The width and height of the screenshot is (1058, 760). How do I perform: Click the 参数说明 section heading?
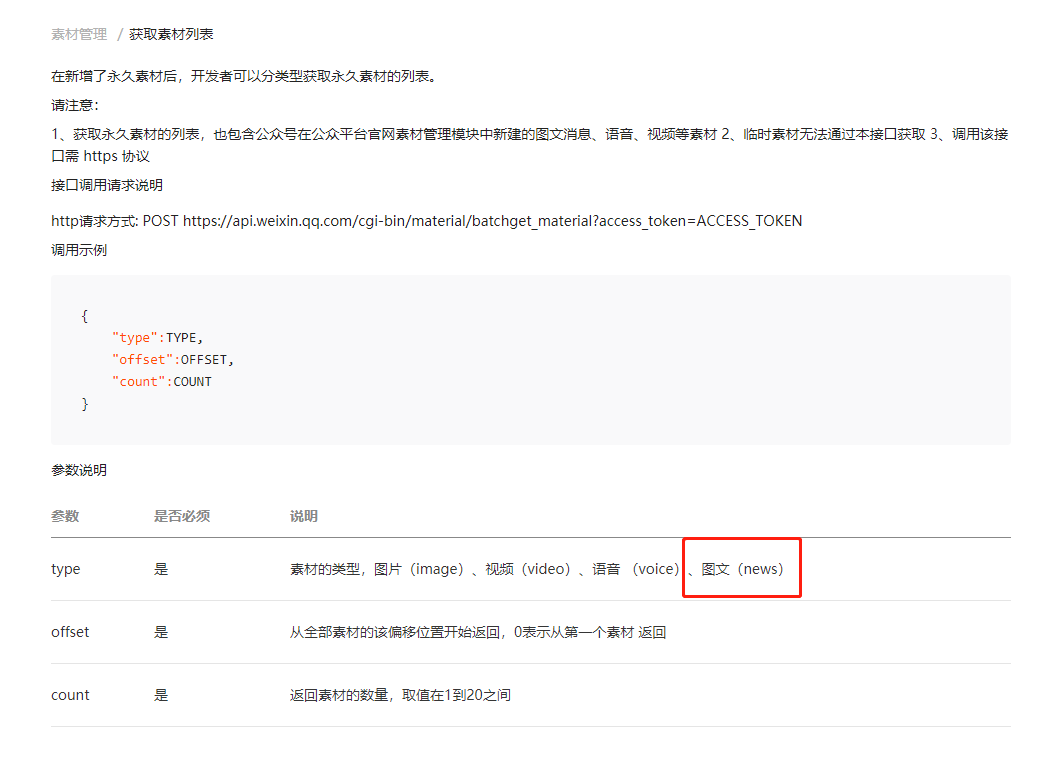point(78,470)
